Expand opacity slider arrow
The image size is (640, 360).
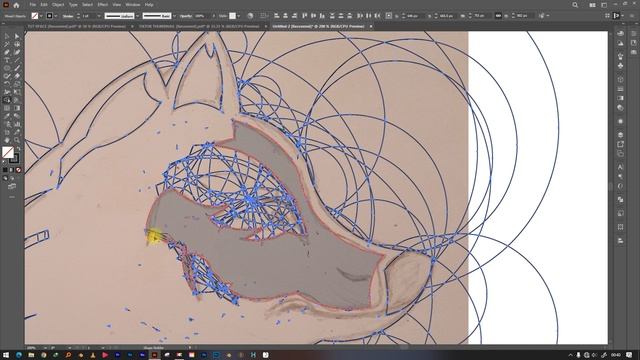pyautogui.click(x=213, y=16)
